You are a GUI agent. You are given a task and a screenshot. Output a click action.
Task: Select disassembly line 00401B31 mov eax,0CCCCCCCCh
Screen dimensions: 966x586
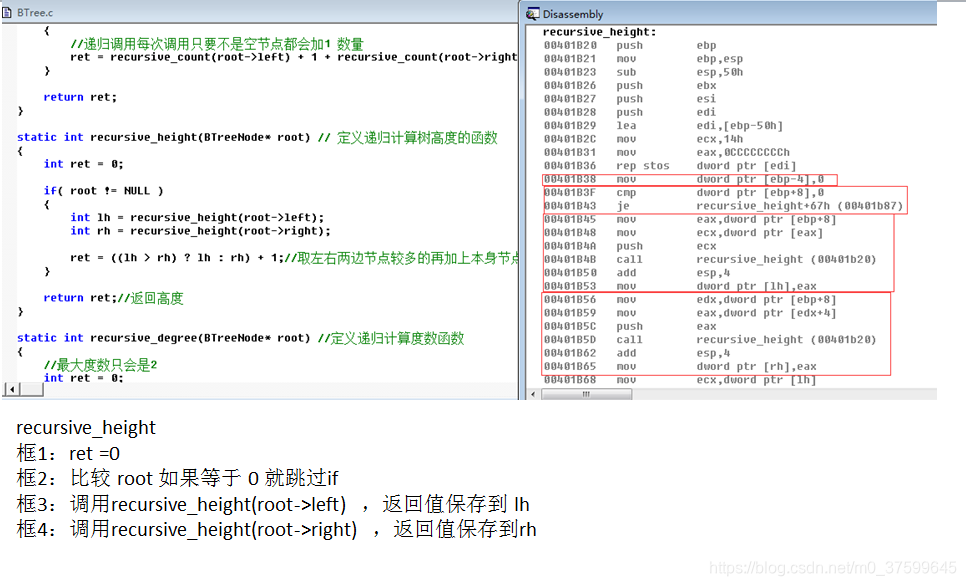667,153
